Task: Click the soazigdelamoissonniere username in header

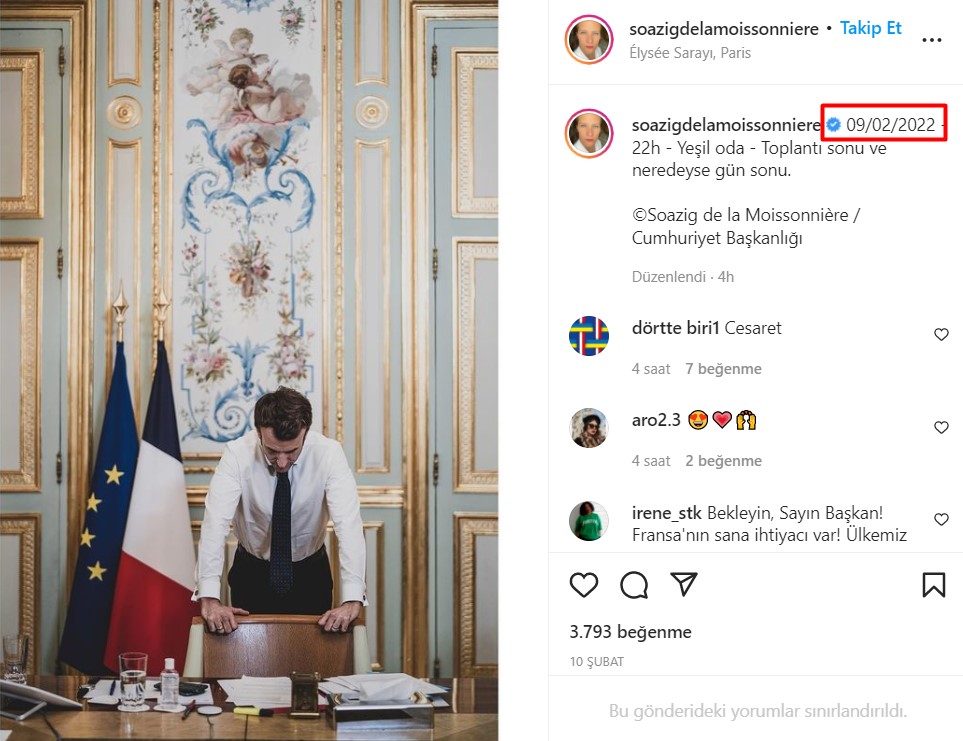Action: (725, 29)
